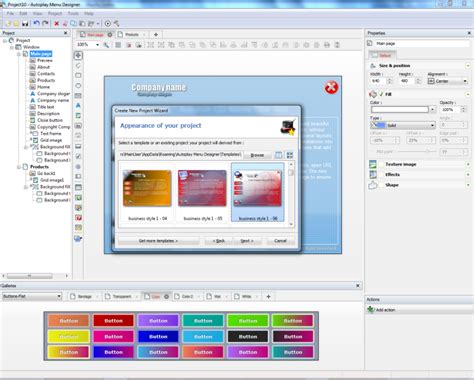This screenshot has width=474, height=380.
Task: Click the Add action plus icon
Action: pyautogui.click(x=370, y=310)
